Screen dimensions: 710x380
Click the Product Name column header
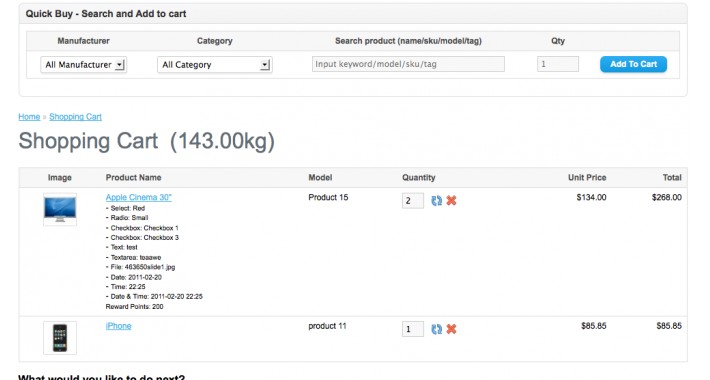point(134,178)
